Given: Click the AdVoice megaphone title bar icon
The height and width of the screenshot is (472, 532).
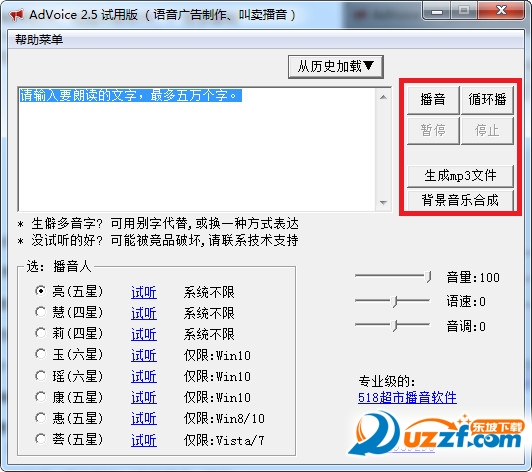Looking at the screenshot, I should click(x=16, y=15).
